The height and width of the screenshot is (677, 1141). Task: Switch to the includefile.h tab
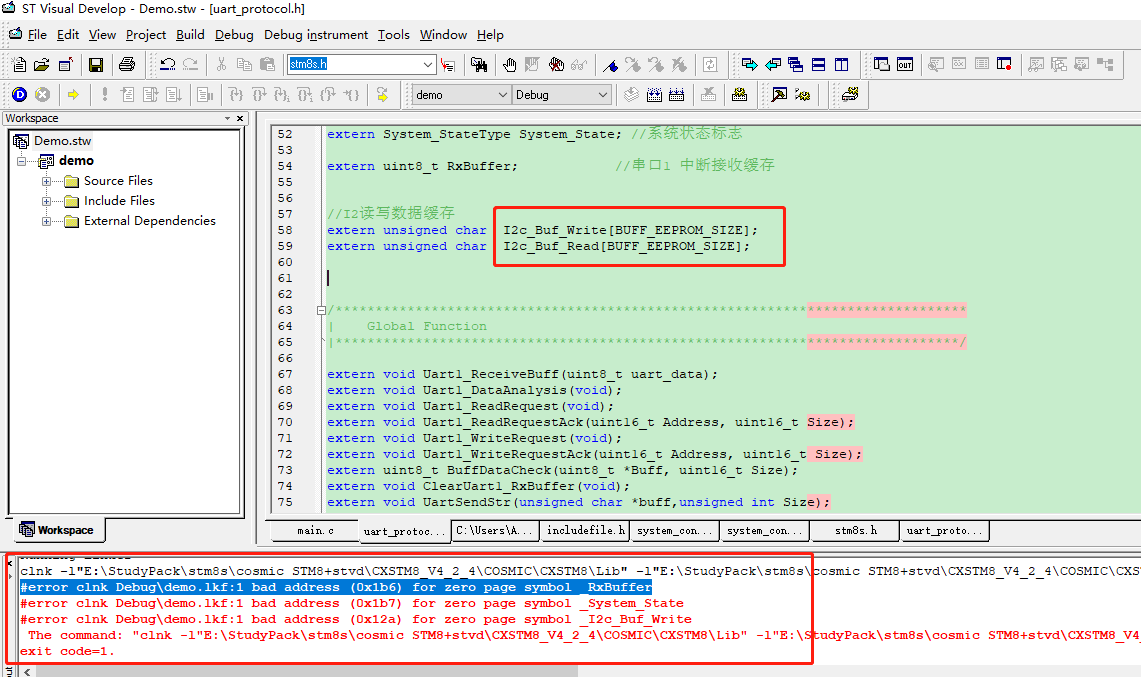coord(586,531)
